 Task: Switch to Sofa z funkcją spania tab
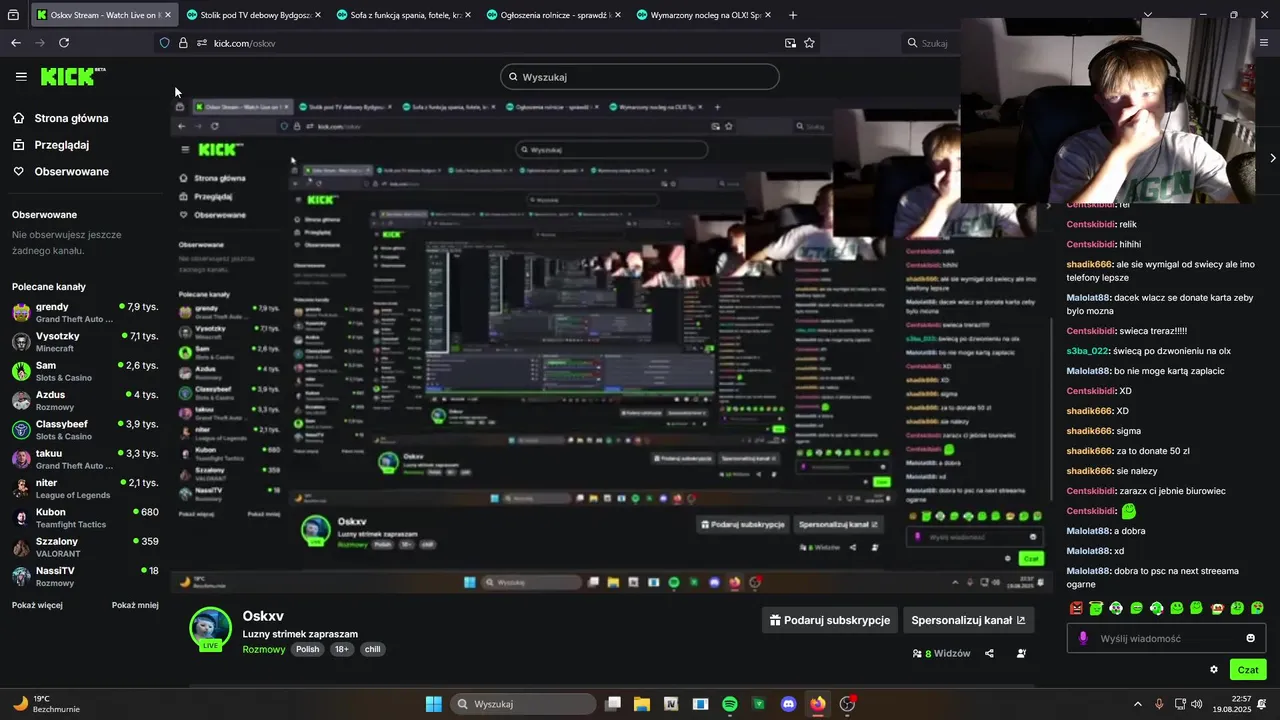click(404, 15)
